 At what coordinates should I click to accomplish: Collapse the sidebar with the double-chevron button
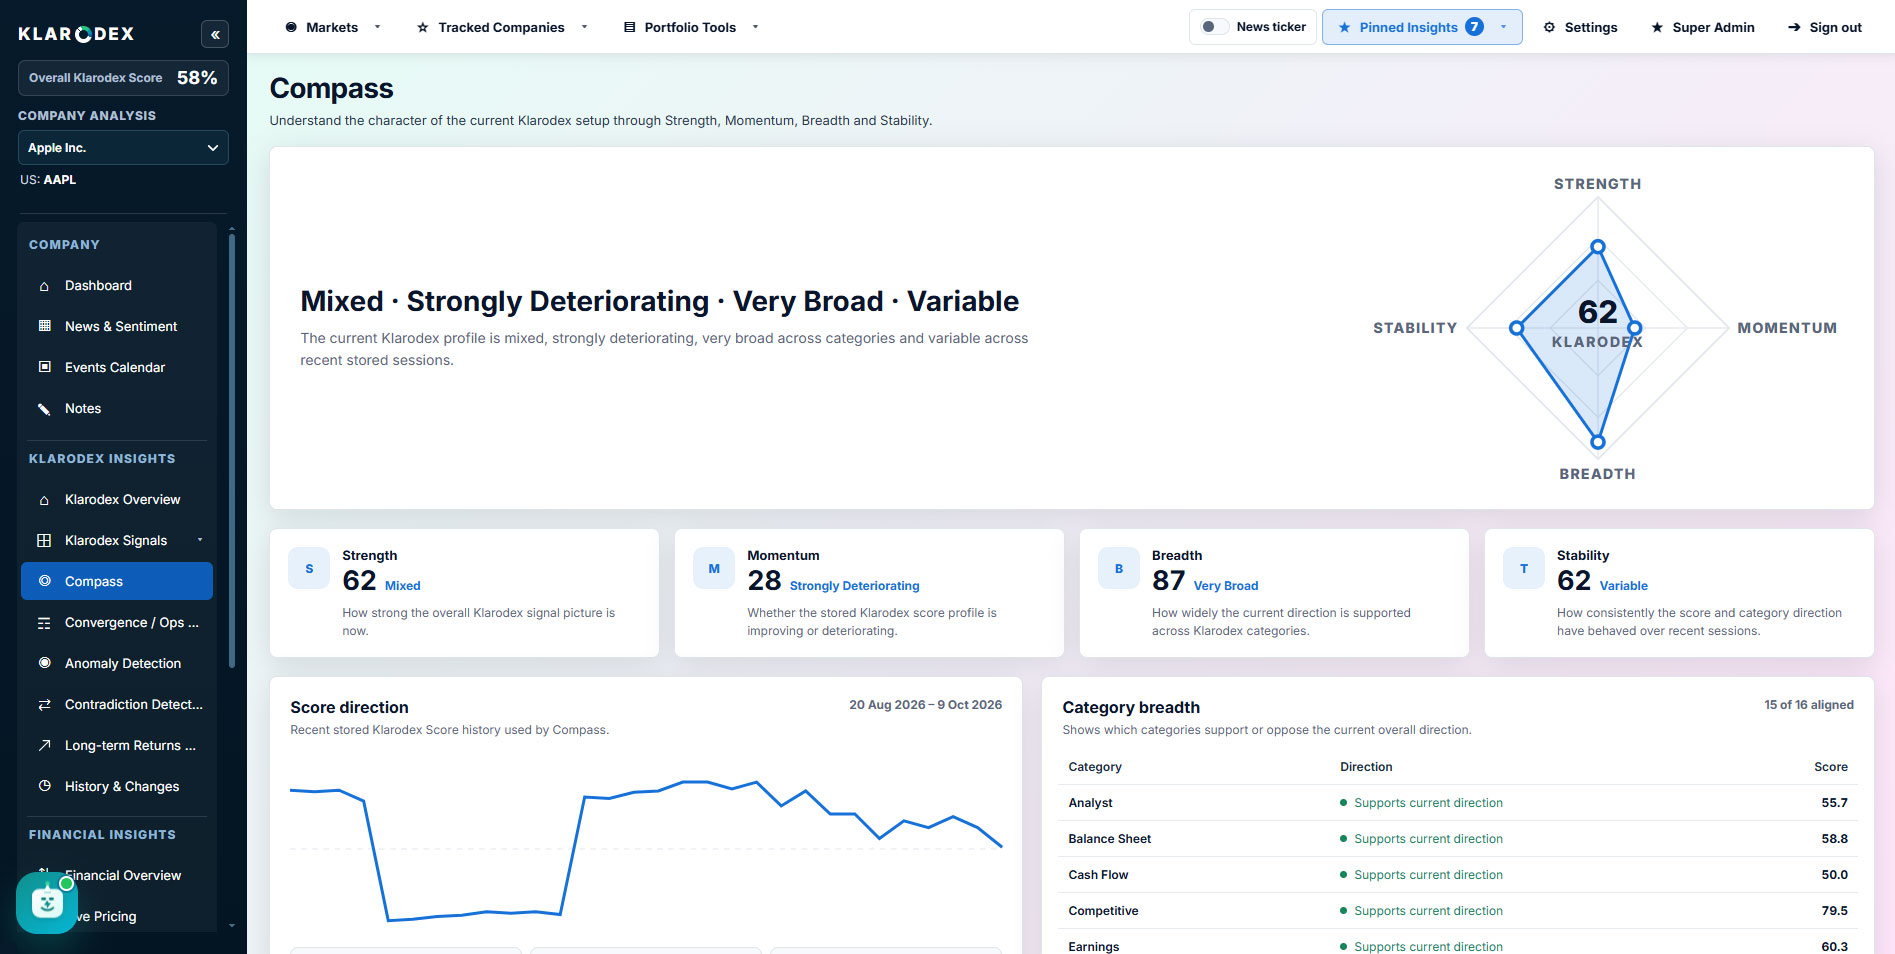(x=215, y=34)
